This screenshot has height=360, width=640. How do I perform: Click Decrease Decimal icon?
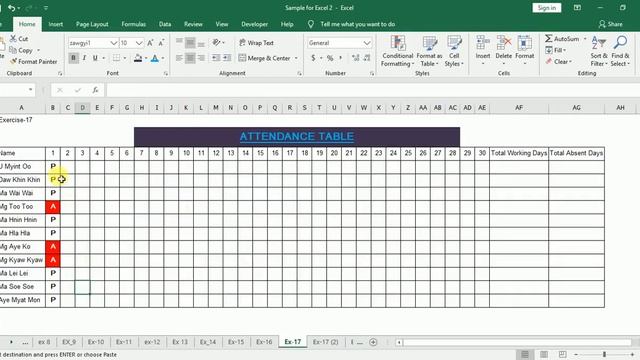tap(367, 58)
